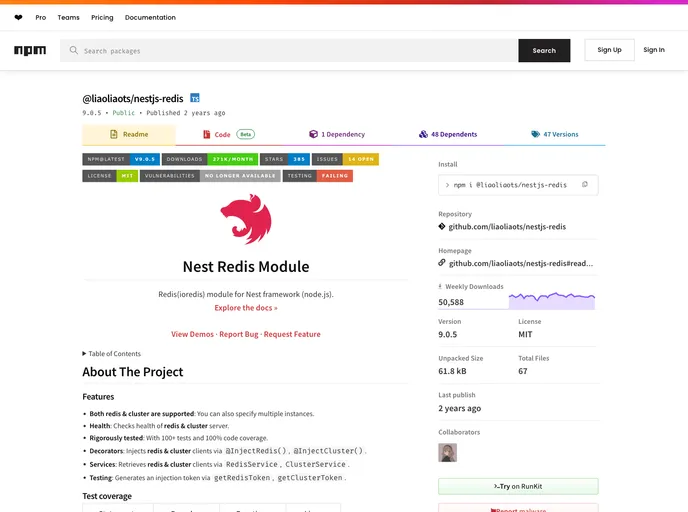Click the git repository diamond icon
This screenshot has height=512, width=688.
pyautogui.click(x=442, y=226)
